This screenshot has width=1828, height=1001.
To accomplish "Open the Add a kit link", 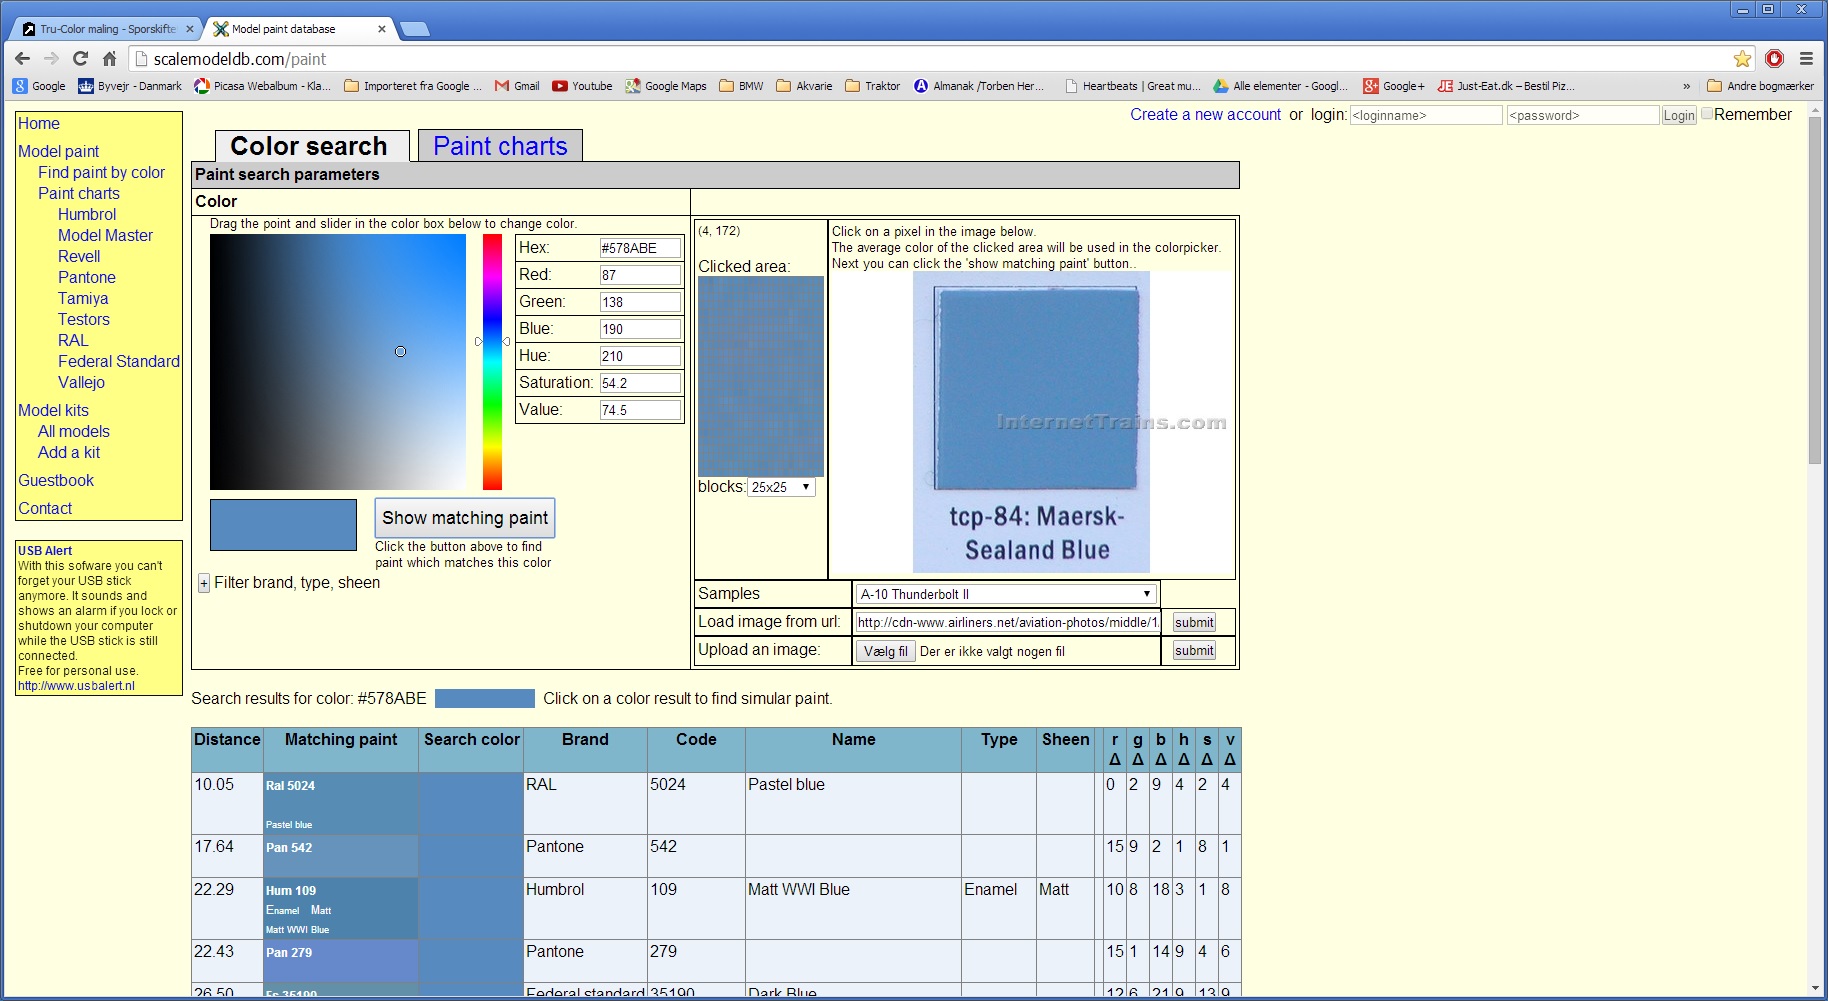I will (69, 452).
